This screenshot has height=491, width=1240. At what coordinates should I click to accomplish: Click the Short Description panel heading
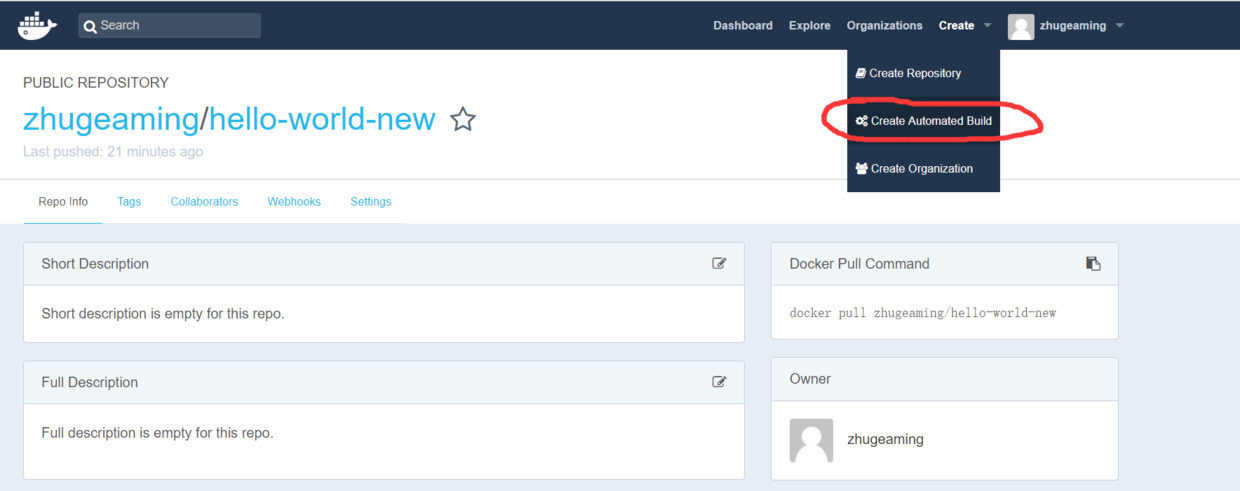click(95, 264)
